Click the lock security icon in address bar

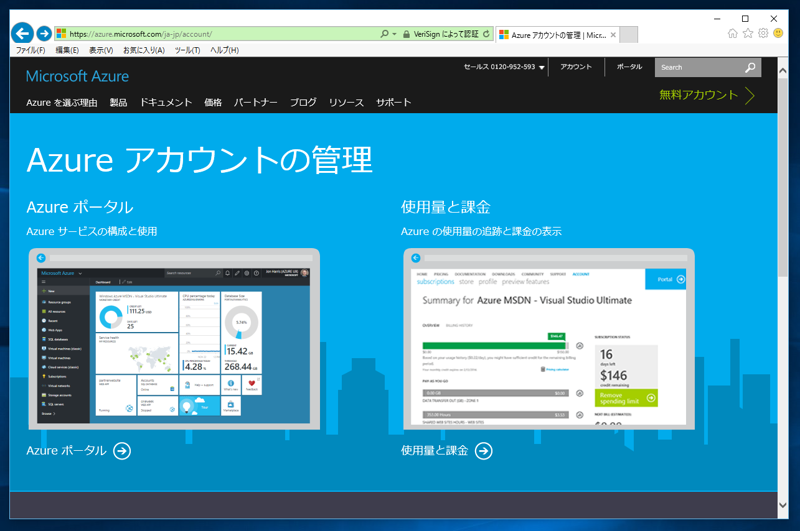point(406,34)
